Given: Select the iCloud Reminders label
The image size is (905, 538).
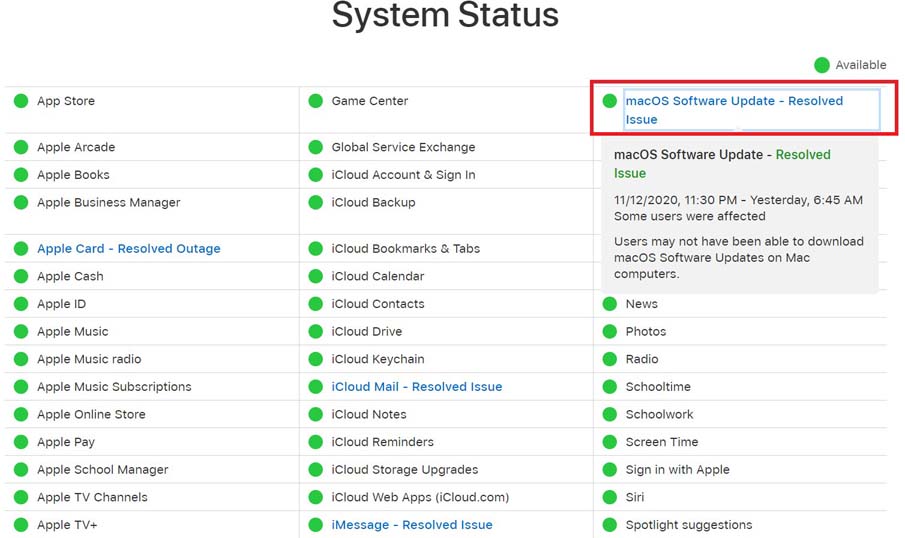Looking at the screenshot, I should click(x=383, y=442).
